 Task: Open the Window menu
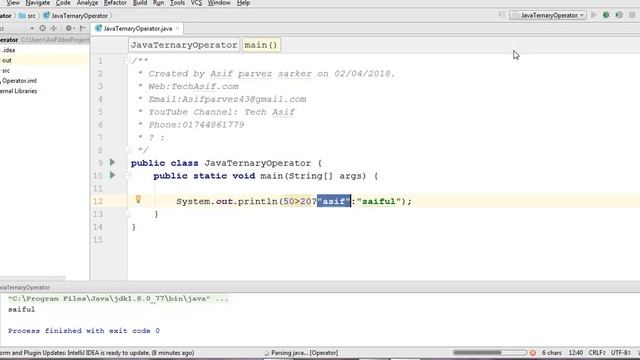click(219, 3)
